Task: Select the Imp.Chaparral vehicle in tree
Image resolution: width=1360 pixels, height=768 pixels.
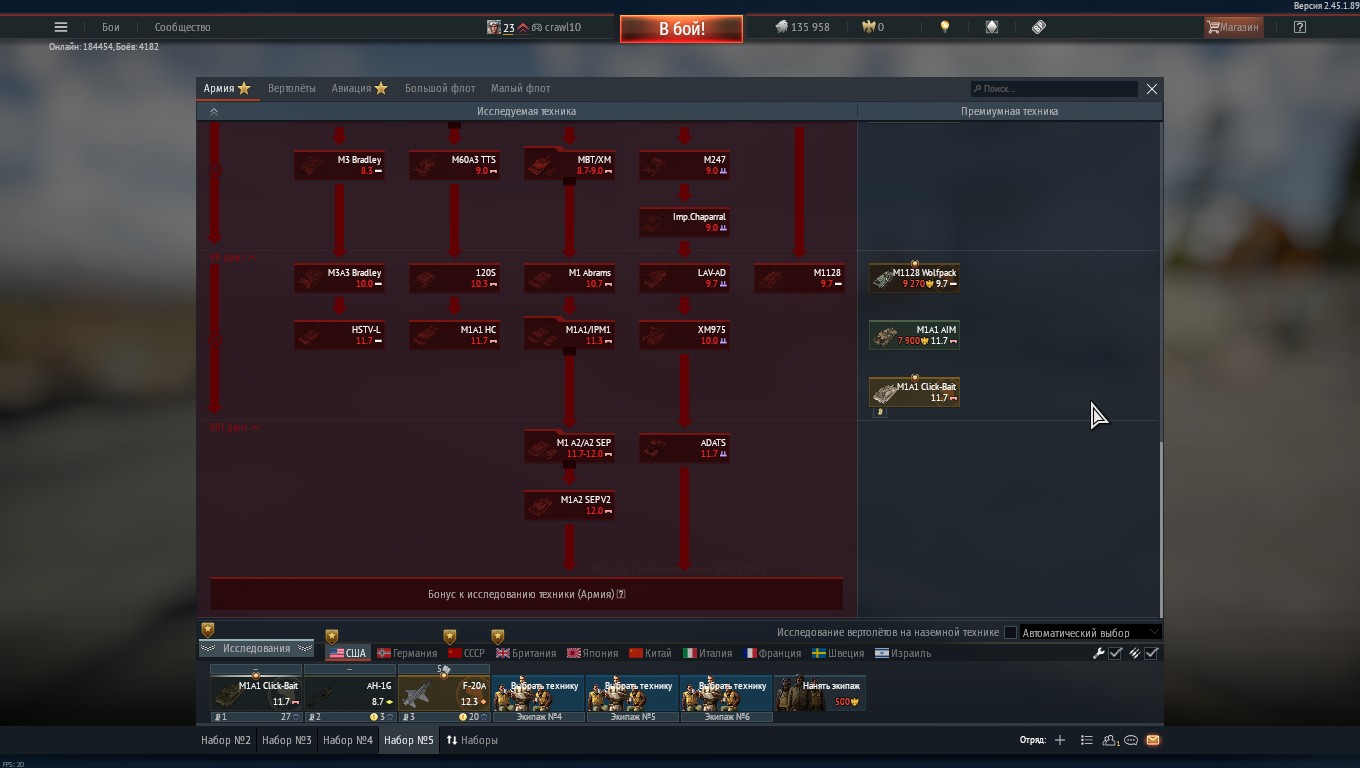Action: point(684,222)
